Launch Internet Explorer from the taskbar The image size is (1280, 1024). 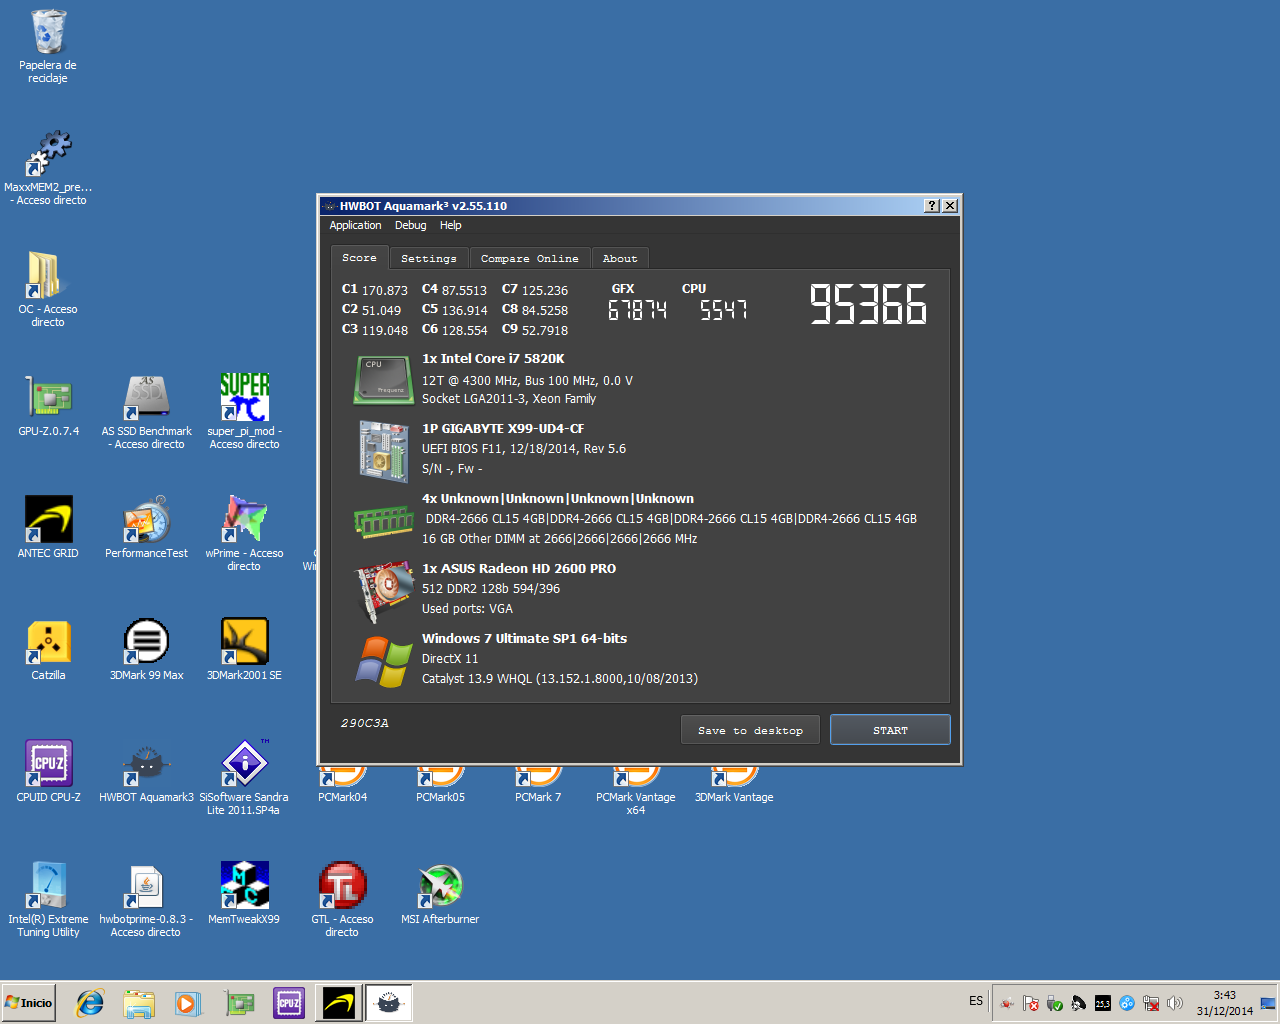(x=90, y=1003)
